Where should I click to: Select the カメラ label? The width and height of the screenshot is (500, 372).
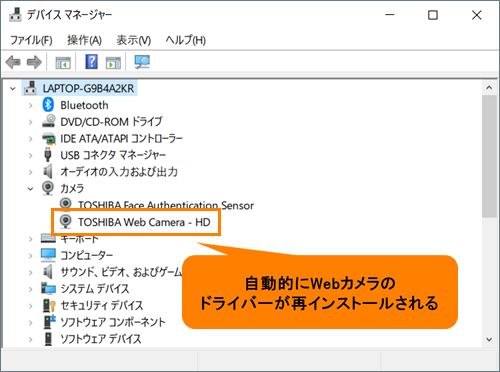coord(72,189)
